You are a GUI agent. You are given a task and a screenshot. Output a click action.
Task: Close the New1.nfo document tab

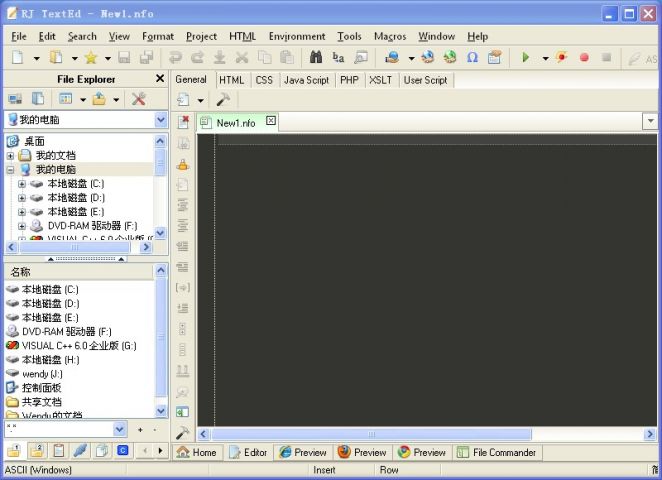pyautogui.click(x=270, y=122)
